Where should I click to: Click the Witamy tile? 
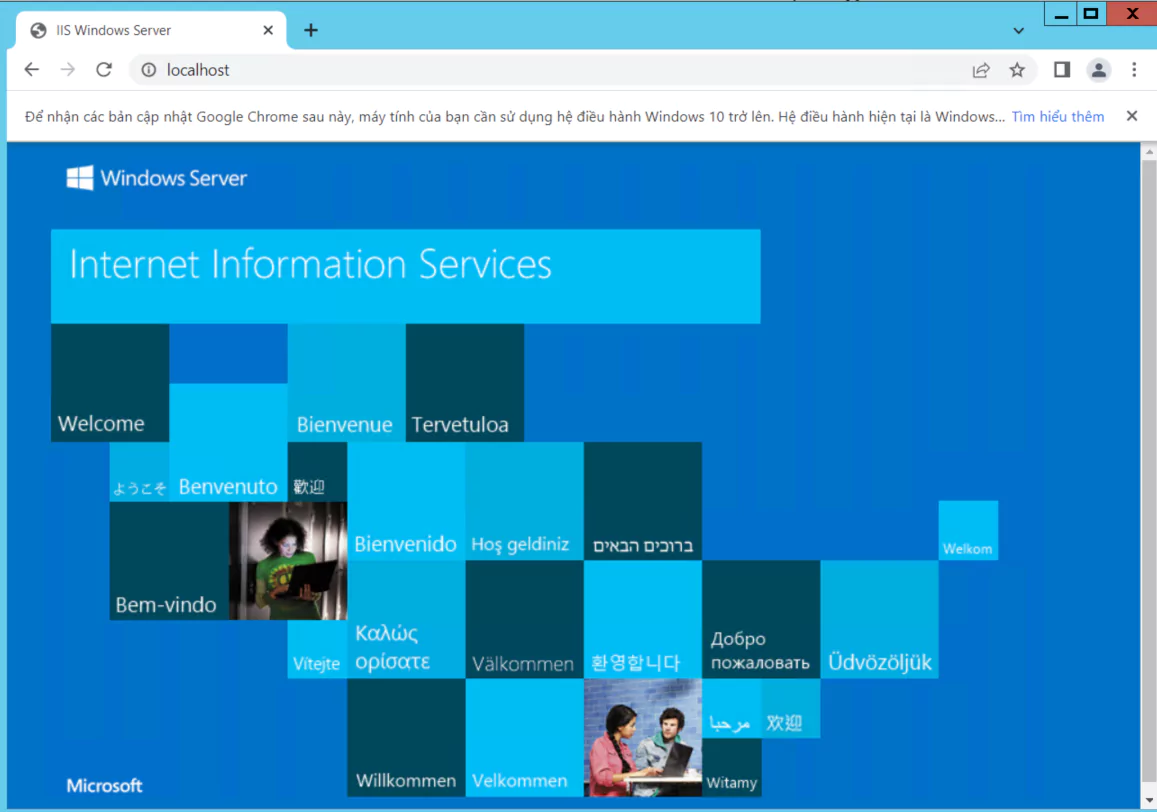[x=731, y=767]
